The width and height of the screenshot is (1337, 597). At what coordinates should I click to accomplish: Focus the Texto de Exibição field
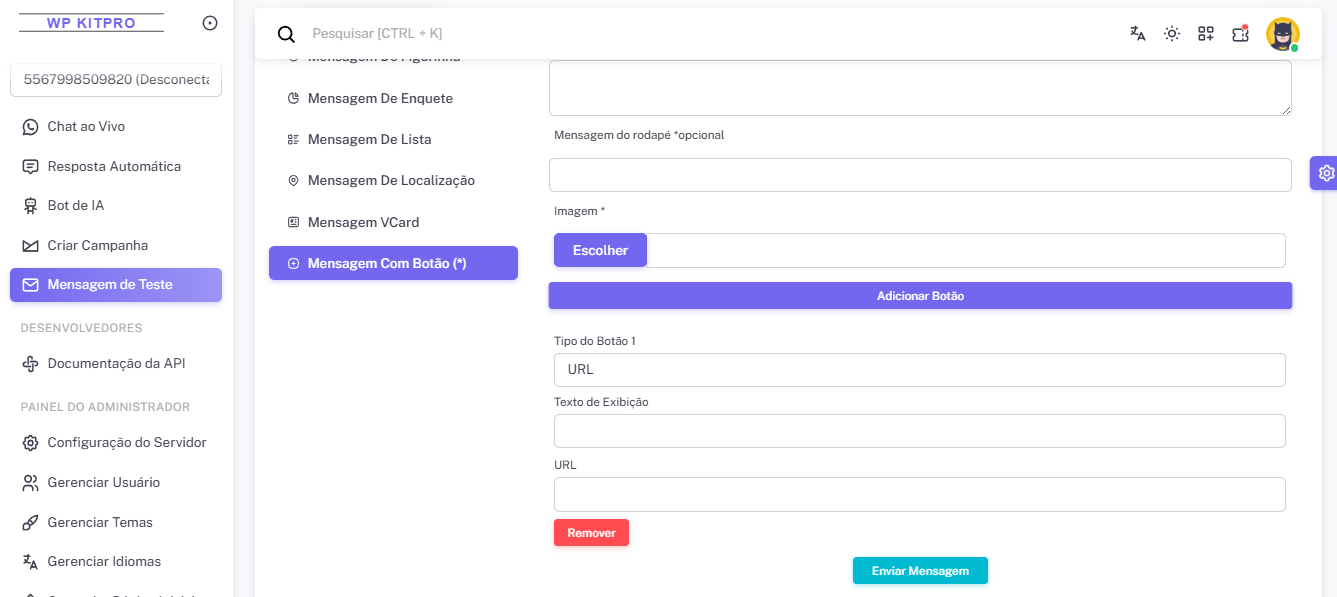[x=919, y=431]
